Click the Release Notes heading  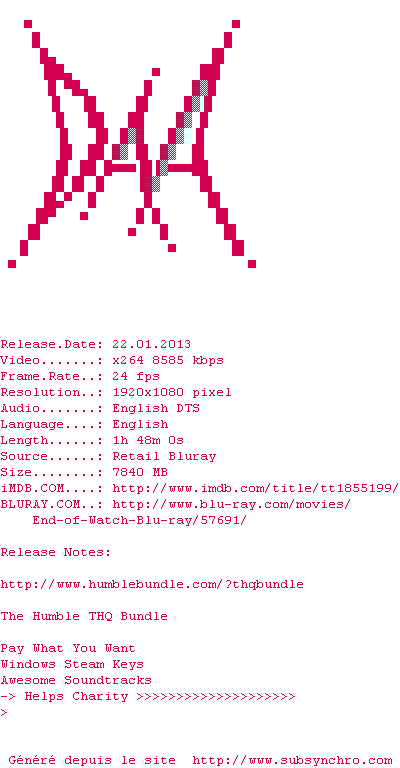[56, 552]
